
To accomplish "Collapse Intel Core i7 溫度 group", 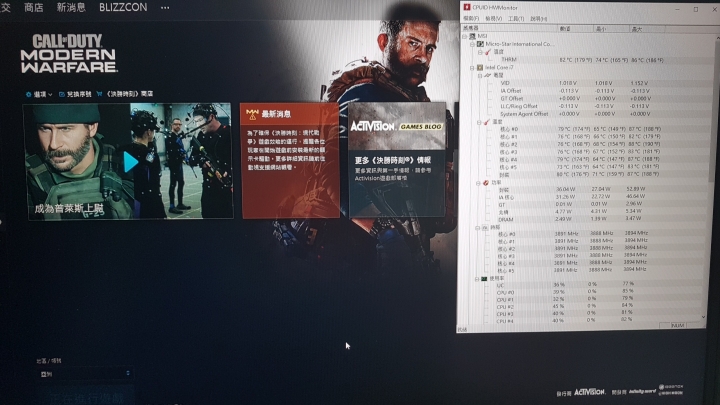I will pos(479,122).
